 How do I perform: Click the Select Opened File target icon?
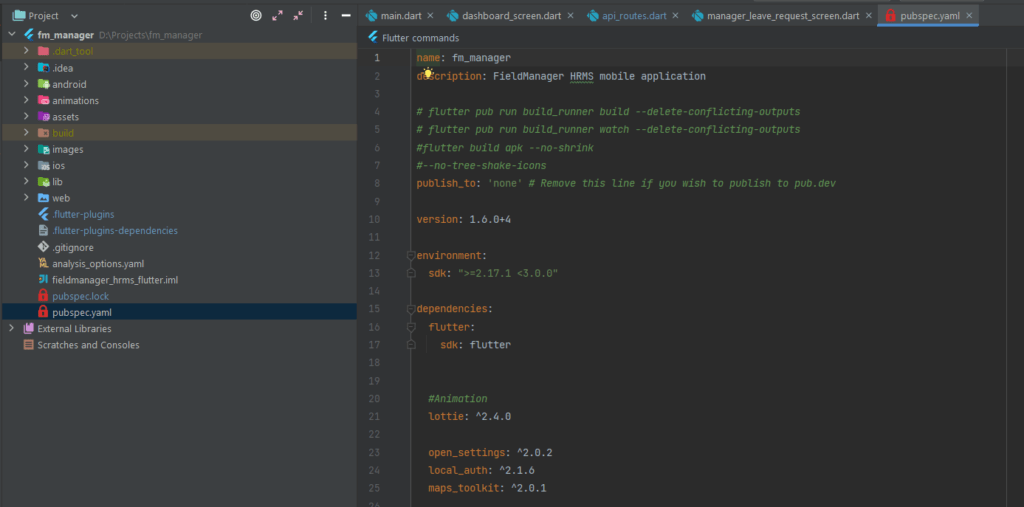[256, 16]
